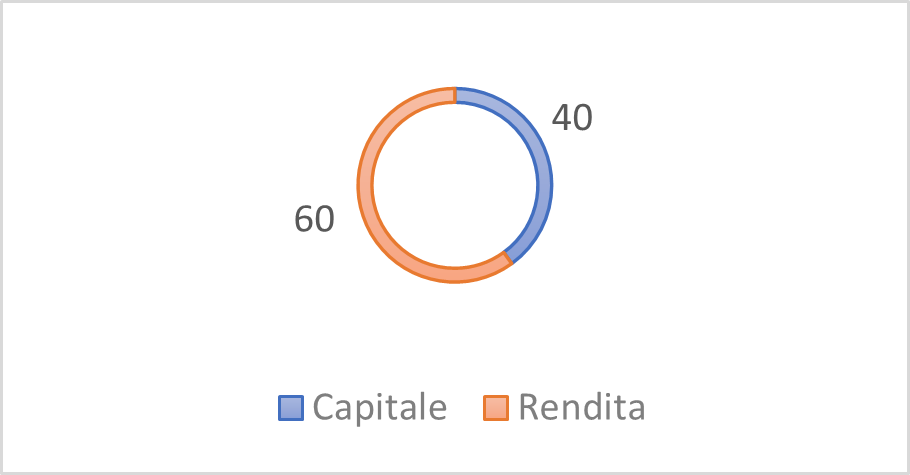Click the data label 40

click(x=572, y=119)
